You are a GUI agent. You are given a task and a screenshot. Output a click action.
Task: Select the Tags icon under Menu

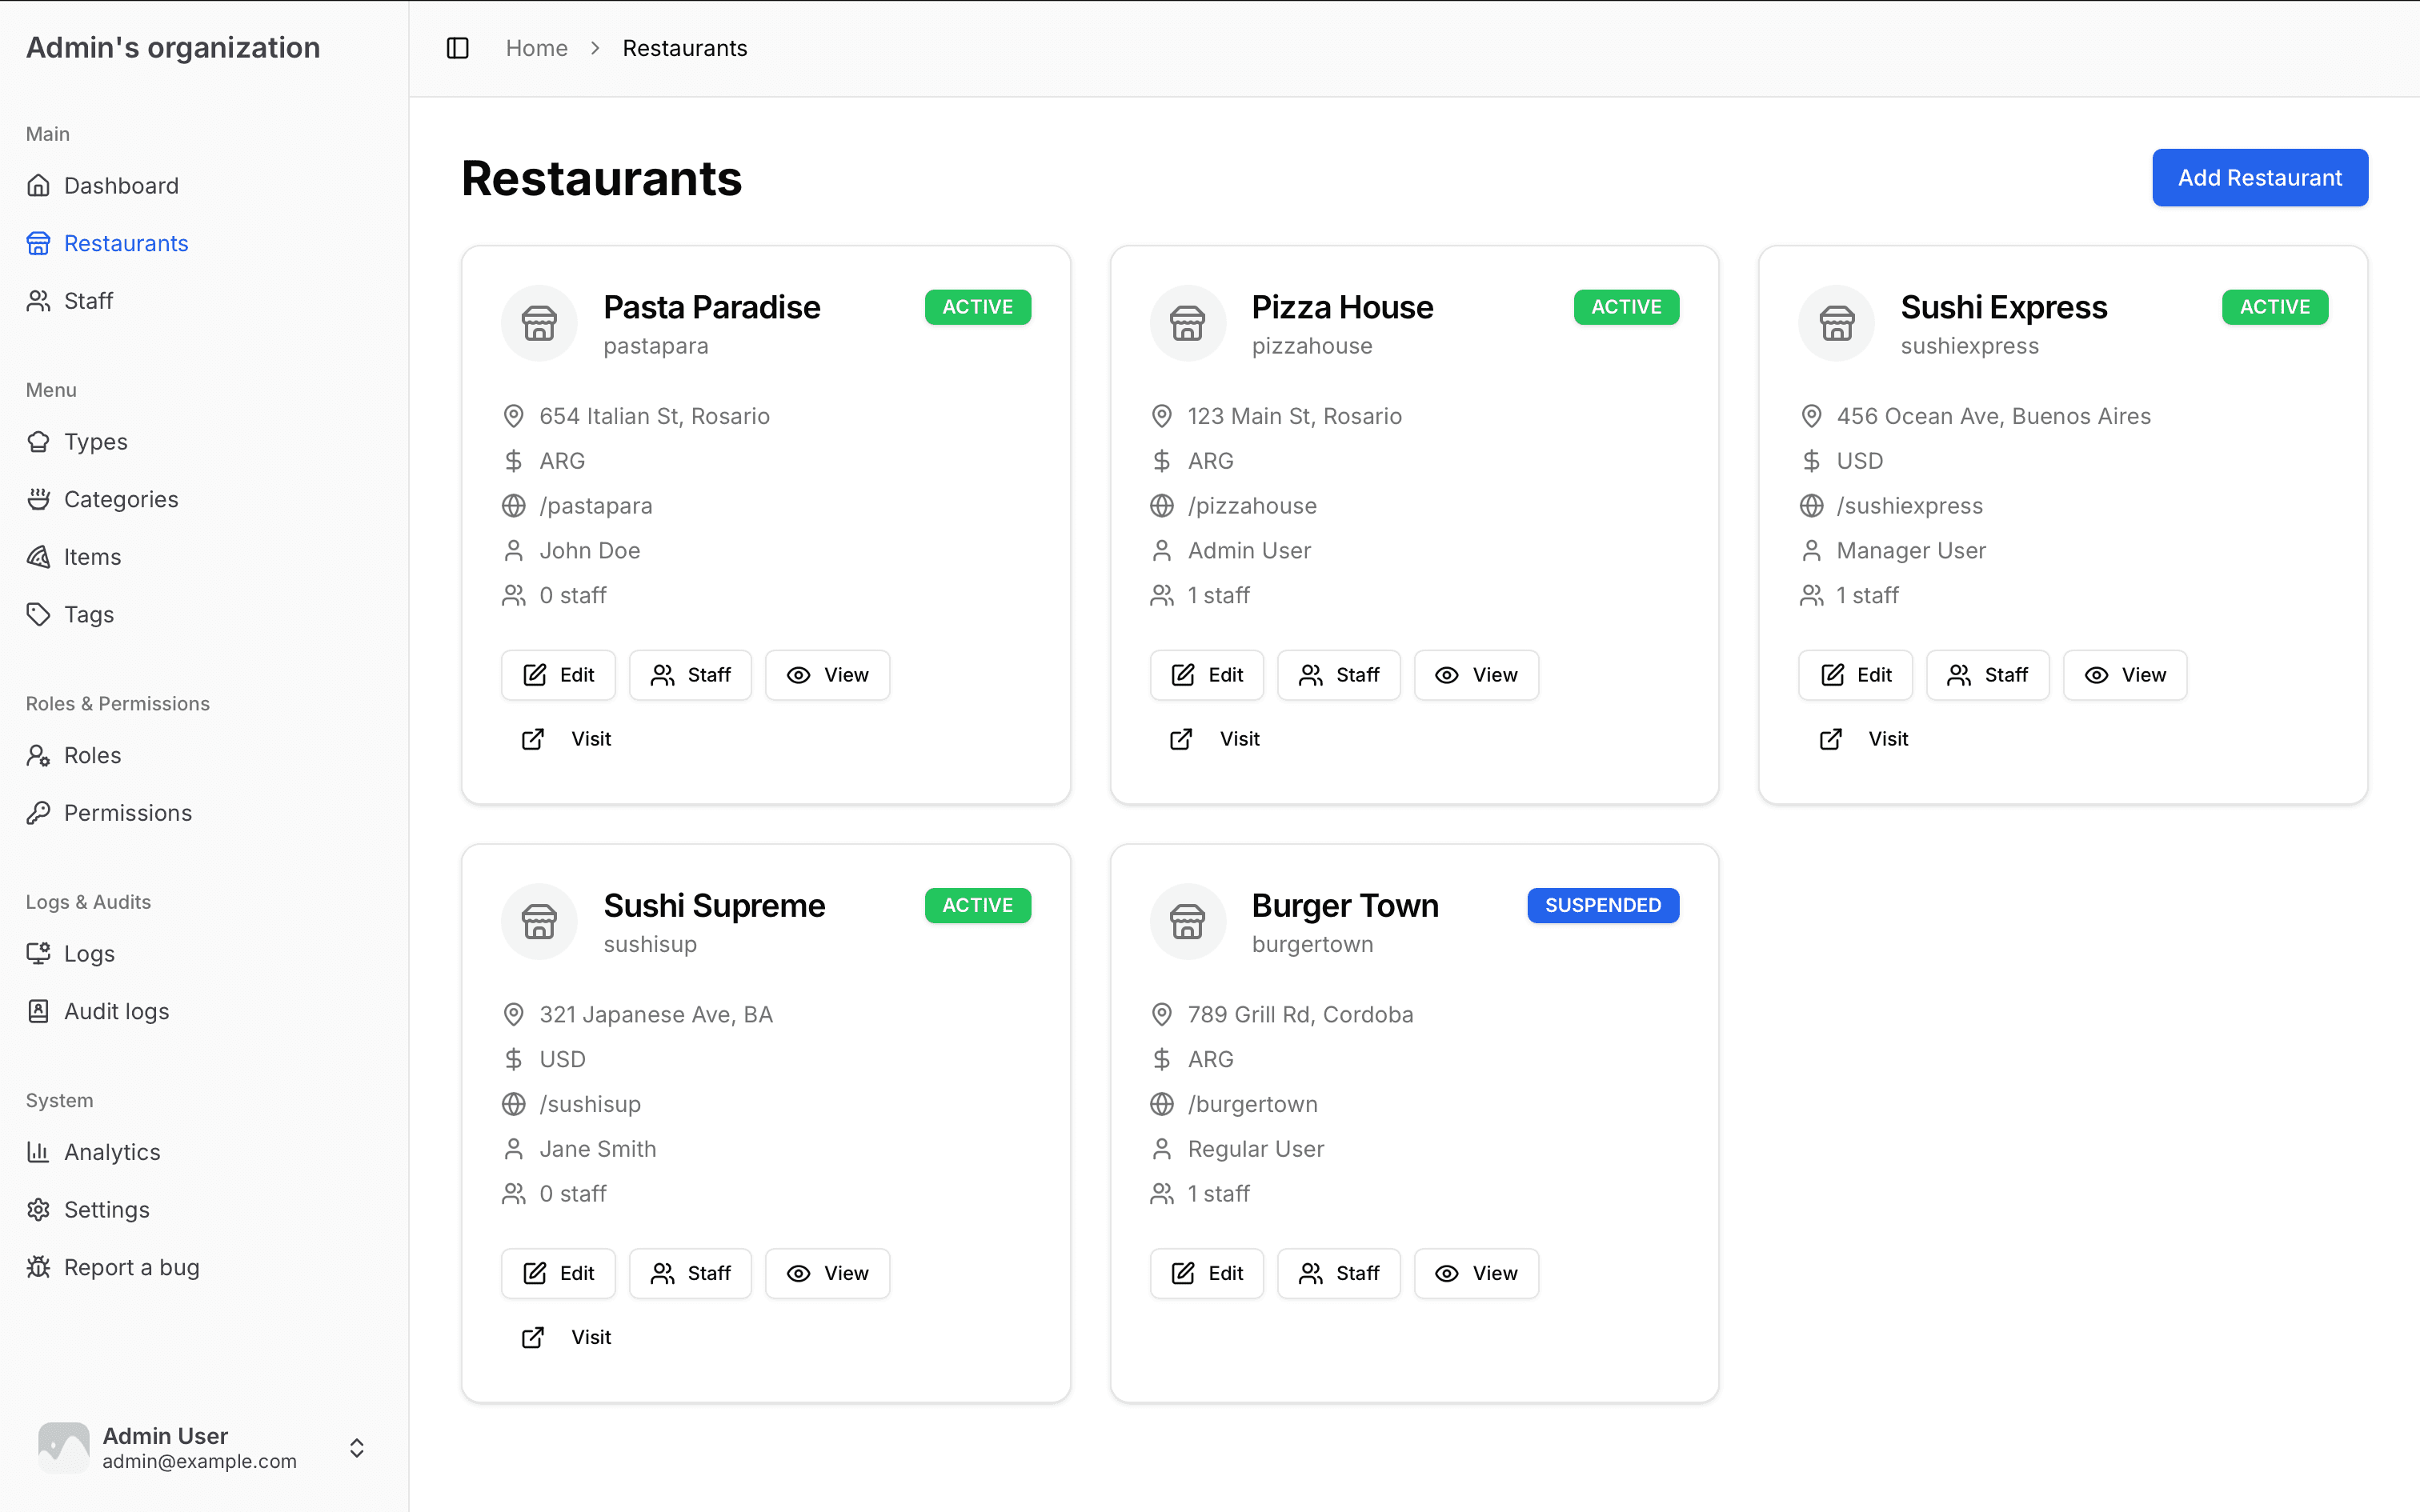pos(39,614)
